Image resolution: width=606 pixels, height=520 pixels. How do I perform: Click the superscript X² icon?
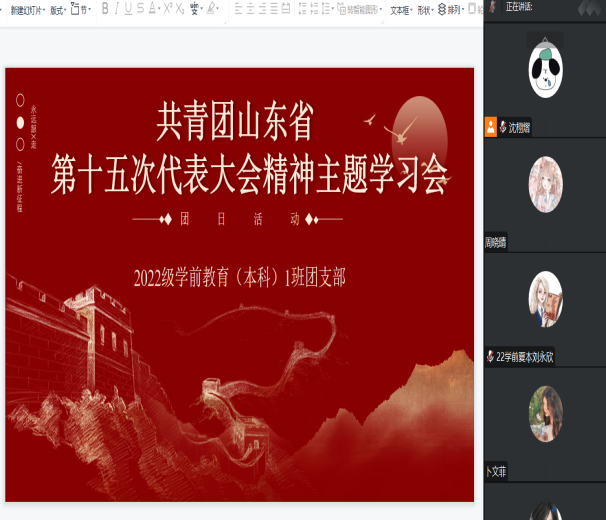tap(166, 9)
